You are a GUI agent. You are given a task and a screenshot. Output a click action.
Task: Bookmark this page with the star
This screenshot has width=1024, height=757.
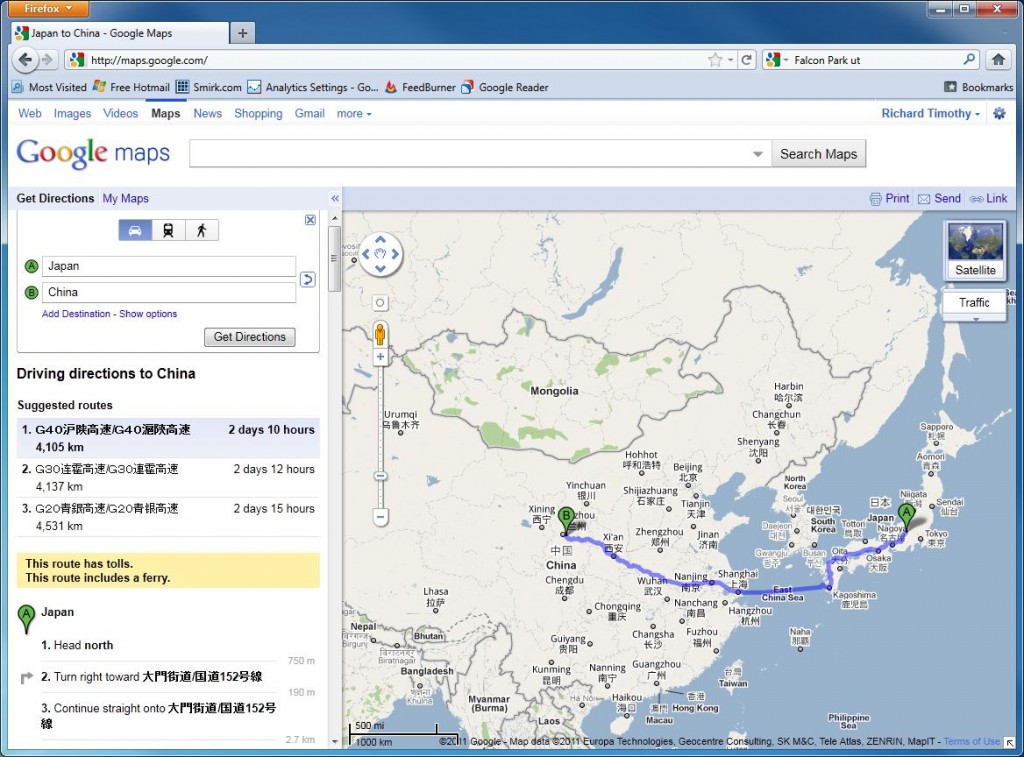715,60
